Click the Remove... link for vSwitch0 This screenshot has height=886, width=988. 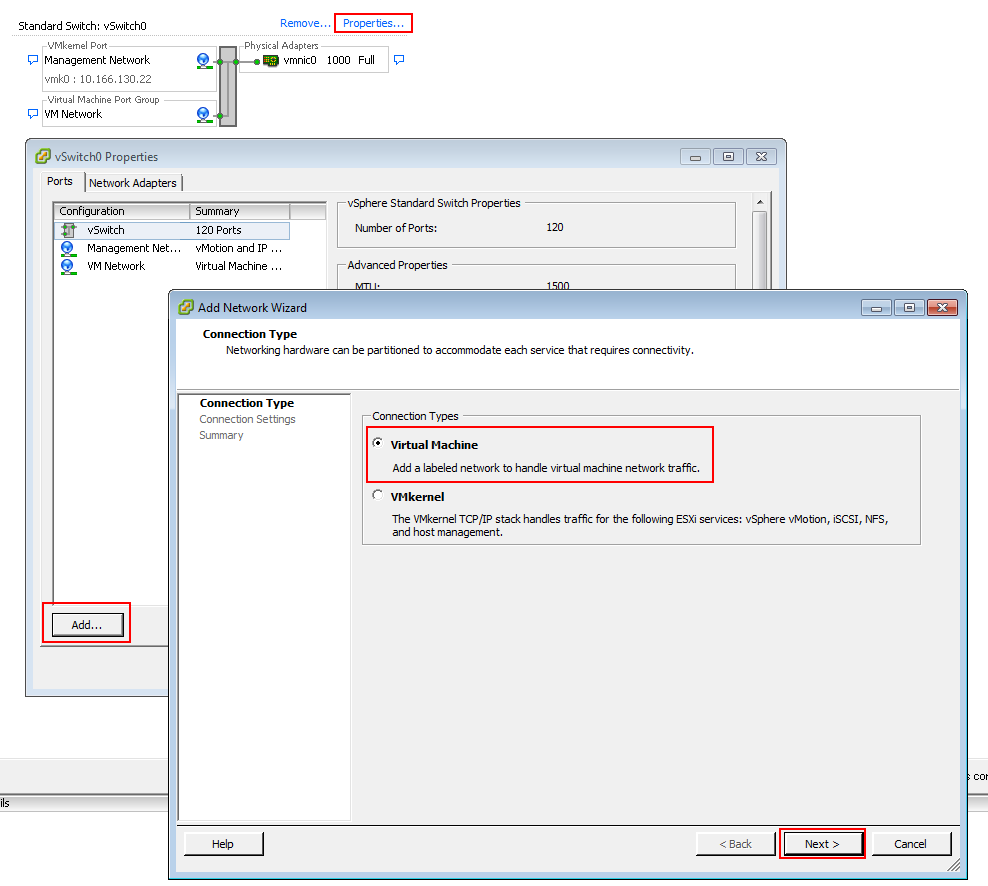tap(306, 23)
